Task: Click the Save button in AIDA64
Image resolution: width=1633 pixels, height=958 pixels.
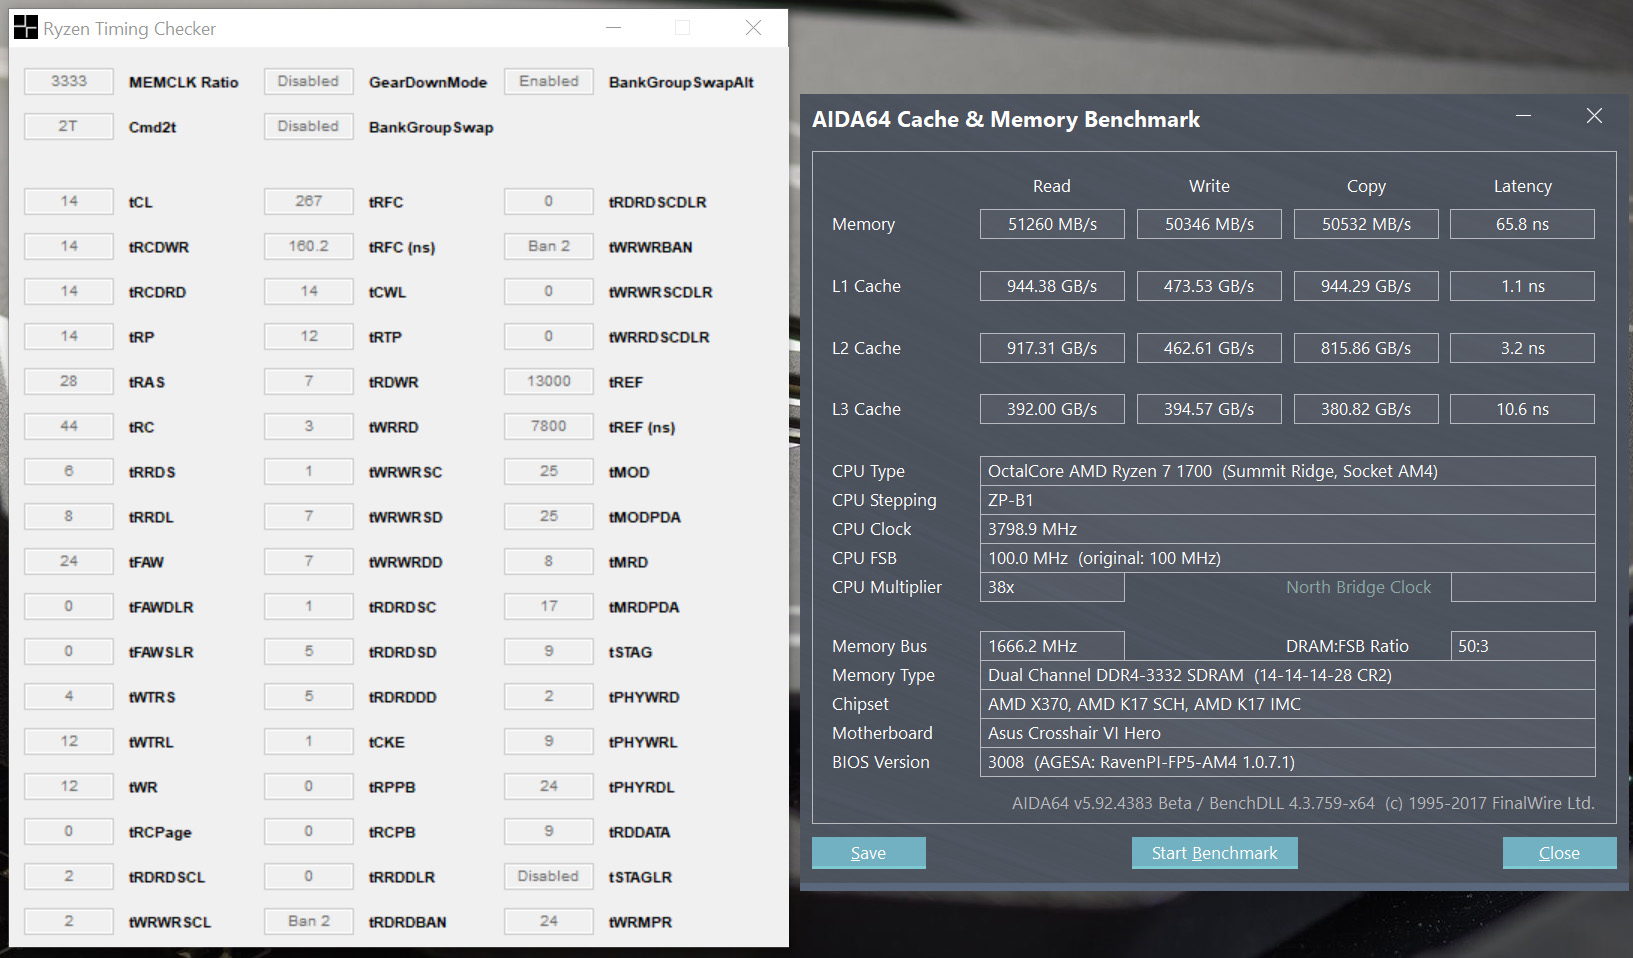Action: click(x=869, y=853)
